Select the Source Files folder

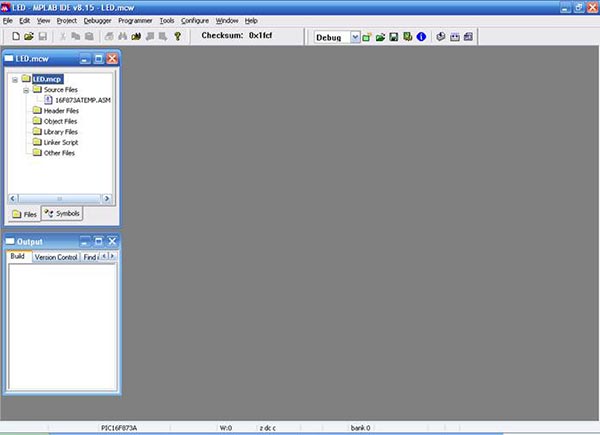[x=60, y=90]
